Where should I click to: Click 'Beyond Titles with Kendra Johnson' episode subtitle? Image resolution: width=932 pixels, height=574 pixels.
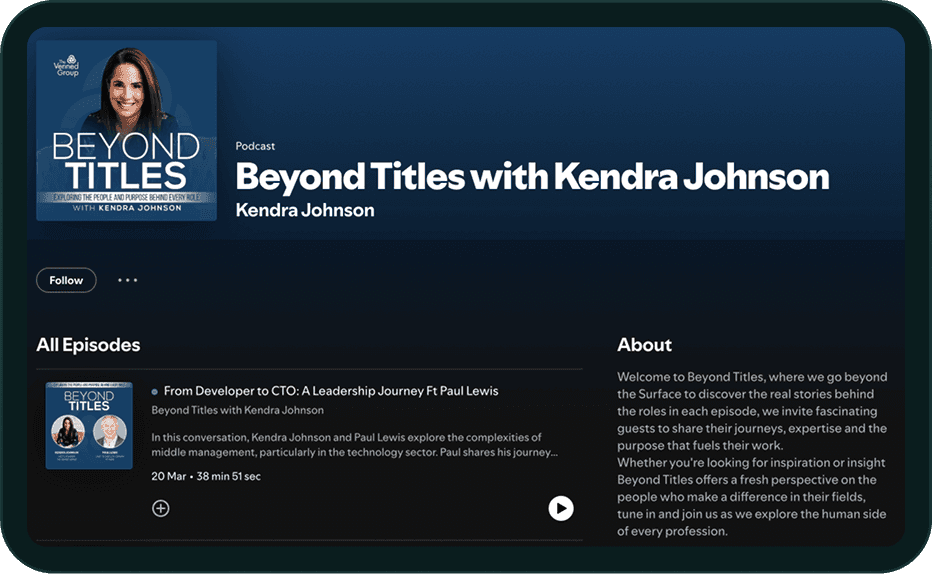(237, 410)
